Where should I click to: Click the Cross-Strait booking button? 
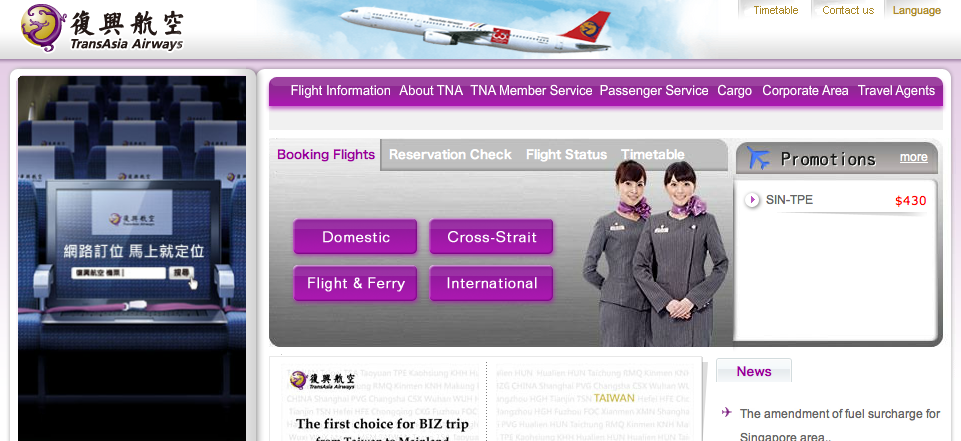(492, 237)
